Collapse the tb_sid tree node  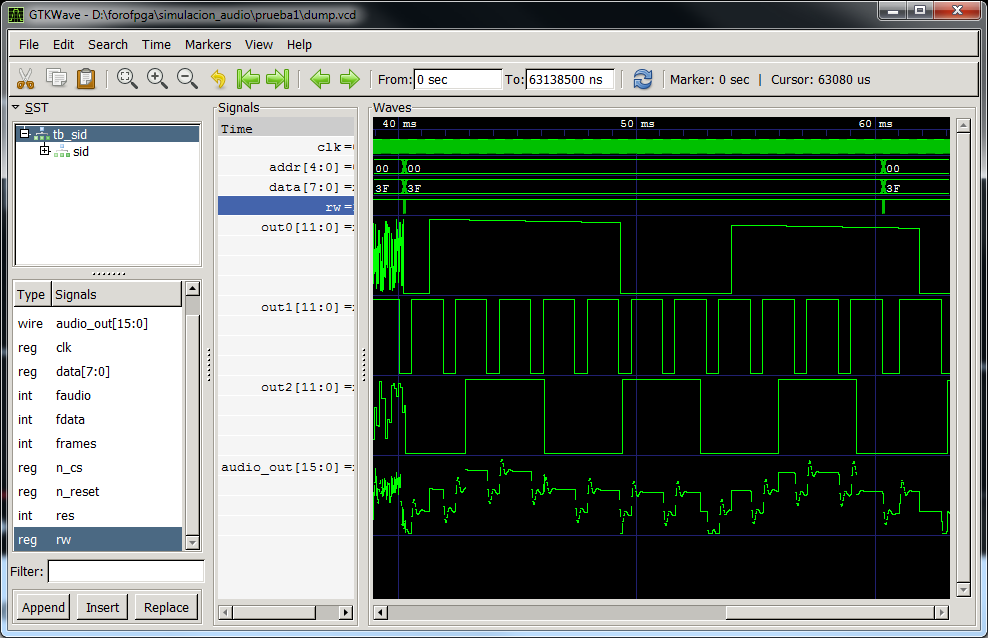[25, 134]
